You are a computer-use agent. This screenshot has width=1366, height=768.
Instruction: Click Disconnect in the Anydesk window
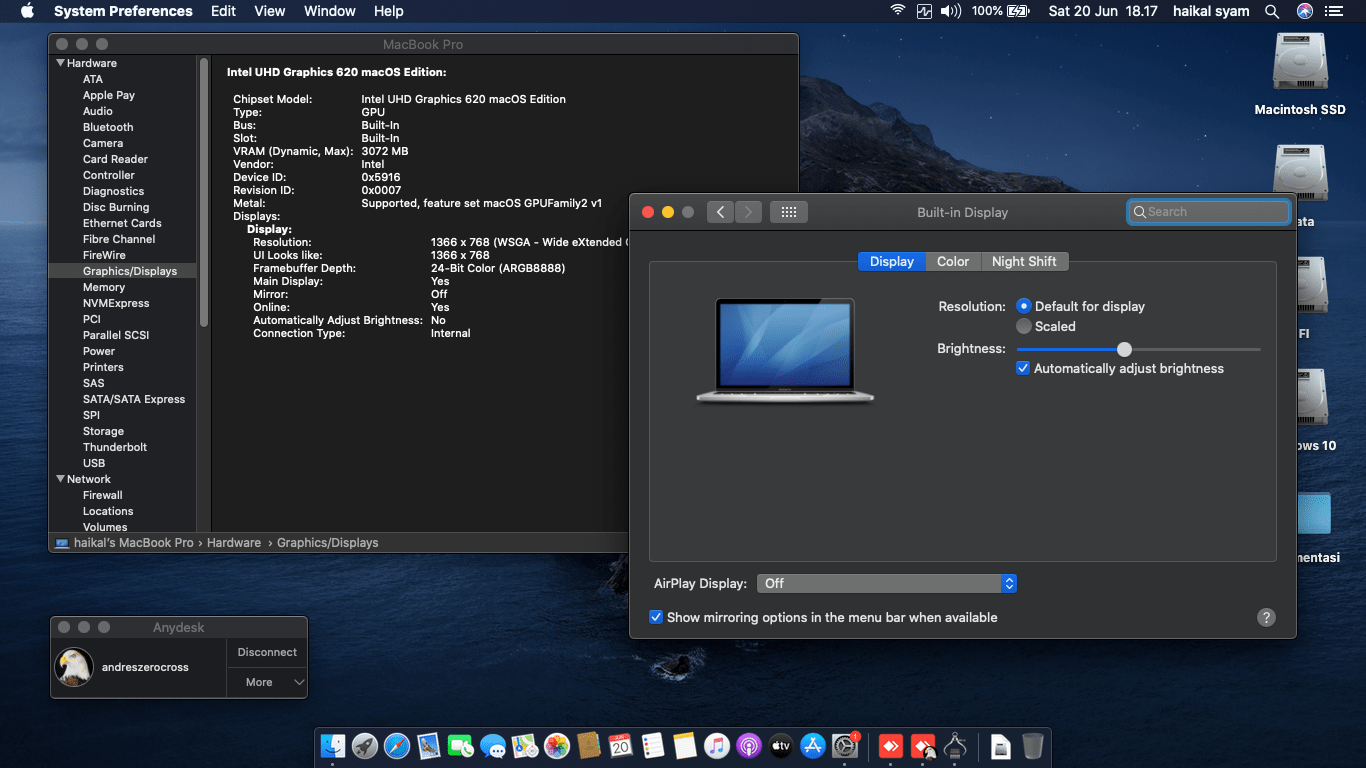pos(267,652)
